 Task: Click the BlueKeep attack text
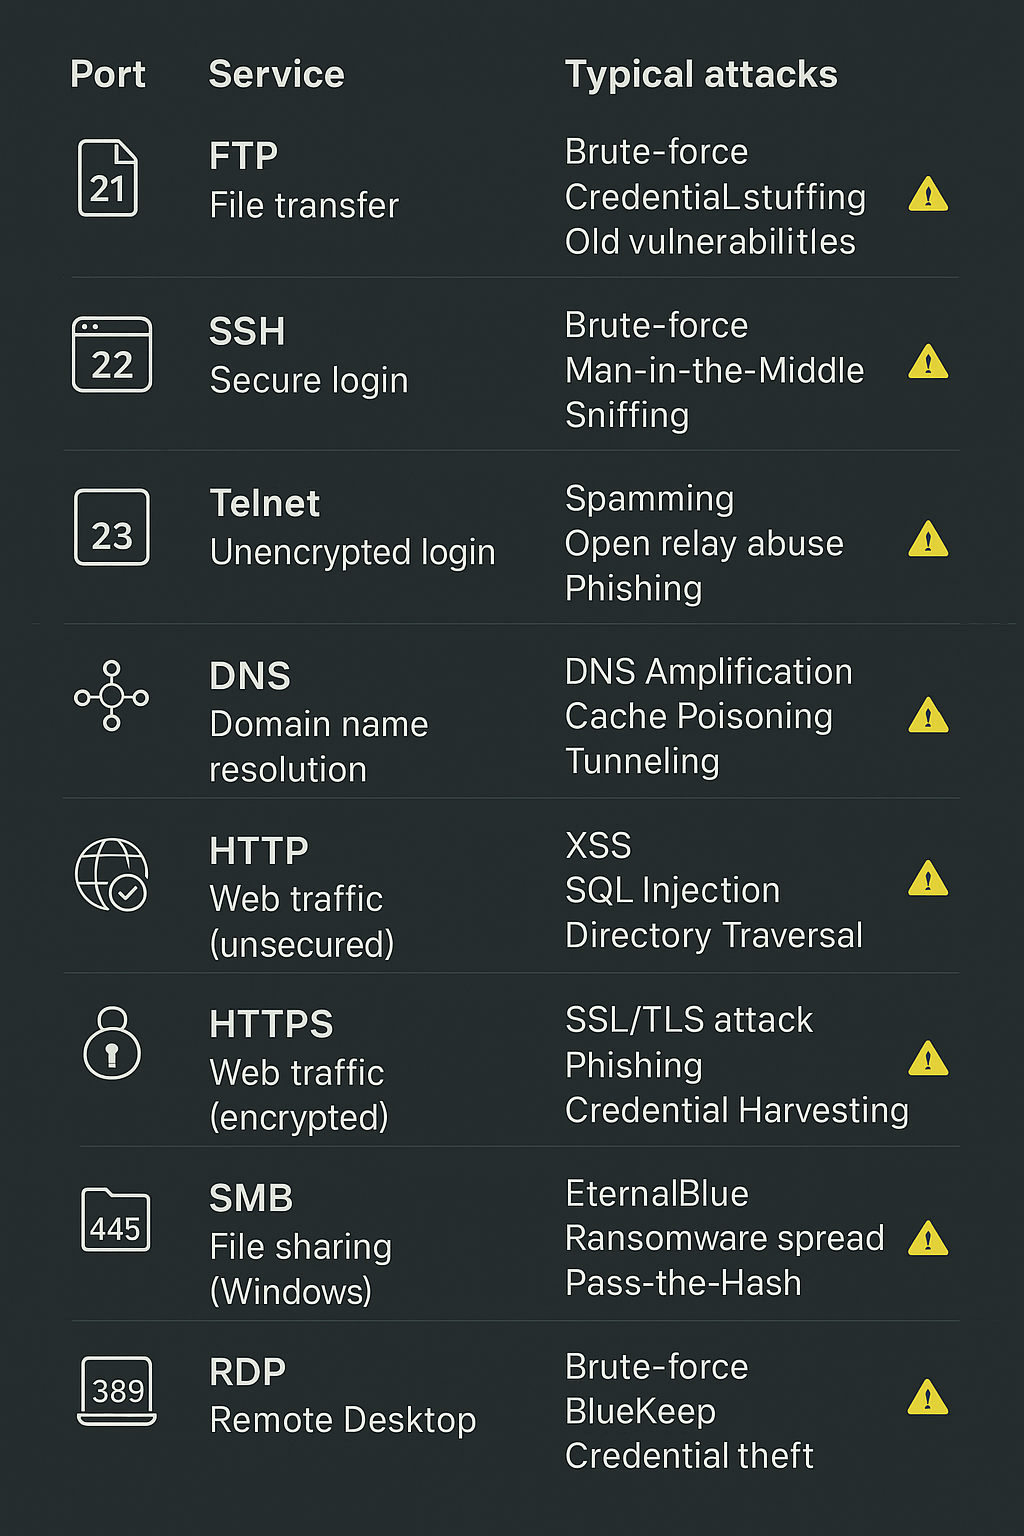pos(640,1411)
